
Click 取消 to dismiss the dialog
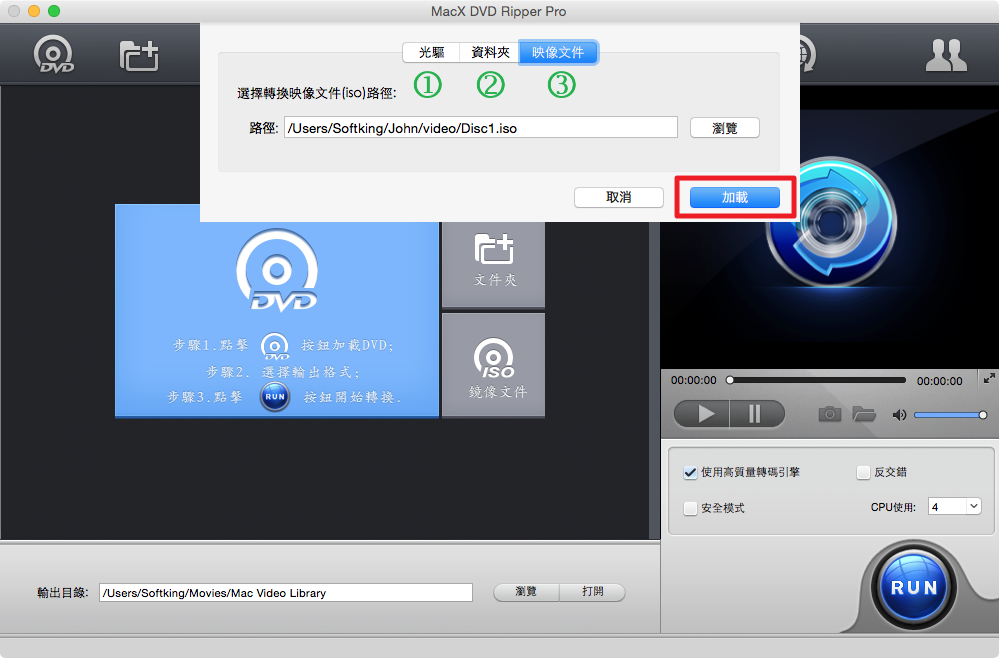click(x=618, y=198)
